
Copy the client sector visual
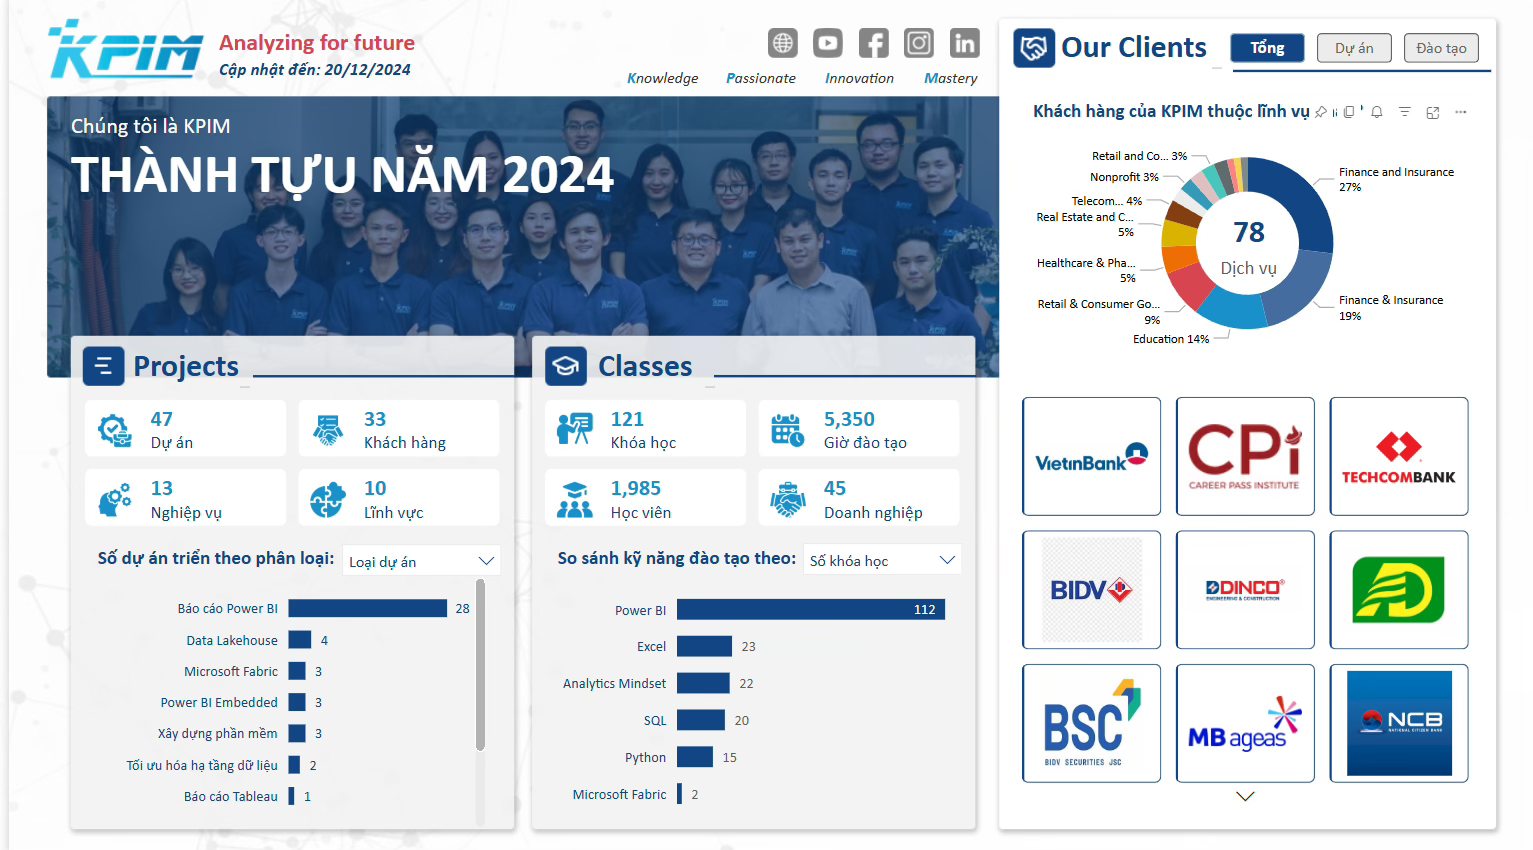(1349, 112)
